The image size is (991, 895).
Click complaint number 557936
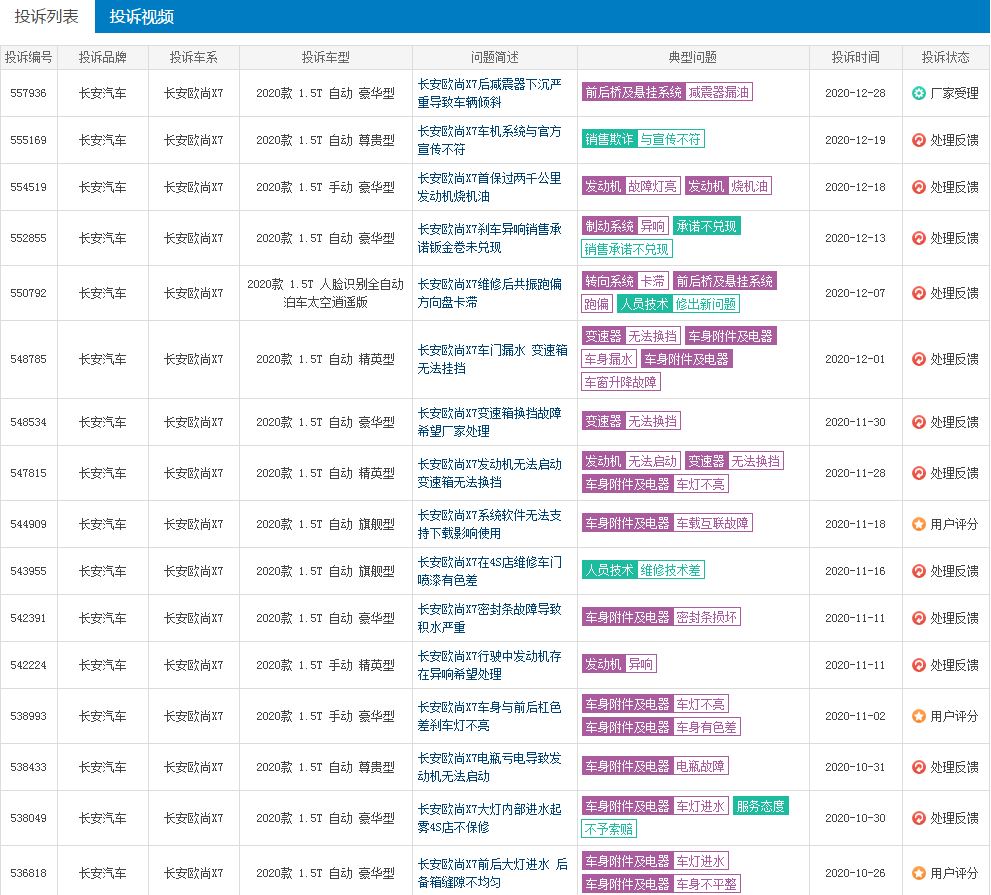click(x=28, y=94)
